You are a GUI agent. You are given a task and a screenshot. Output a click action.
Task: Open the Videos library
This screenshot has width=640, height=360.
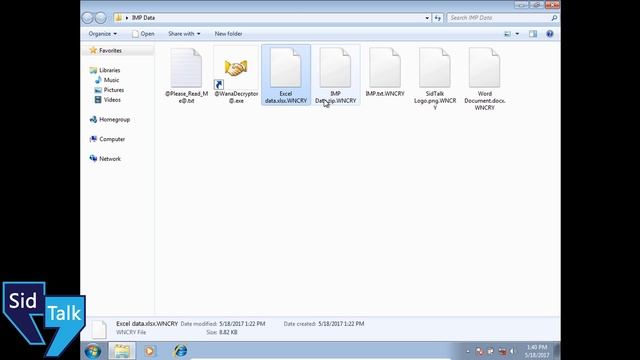point(112,100)
